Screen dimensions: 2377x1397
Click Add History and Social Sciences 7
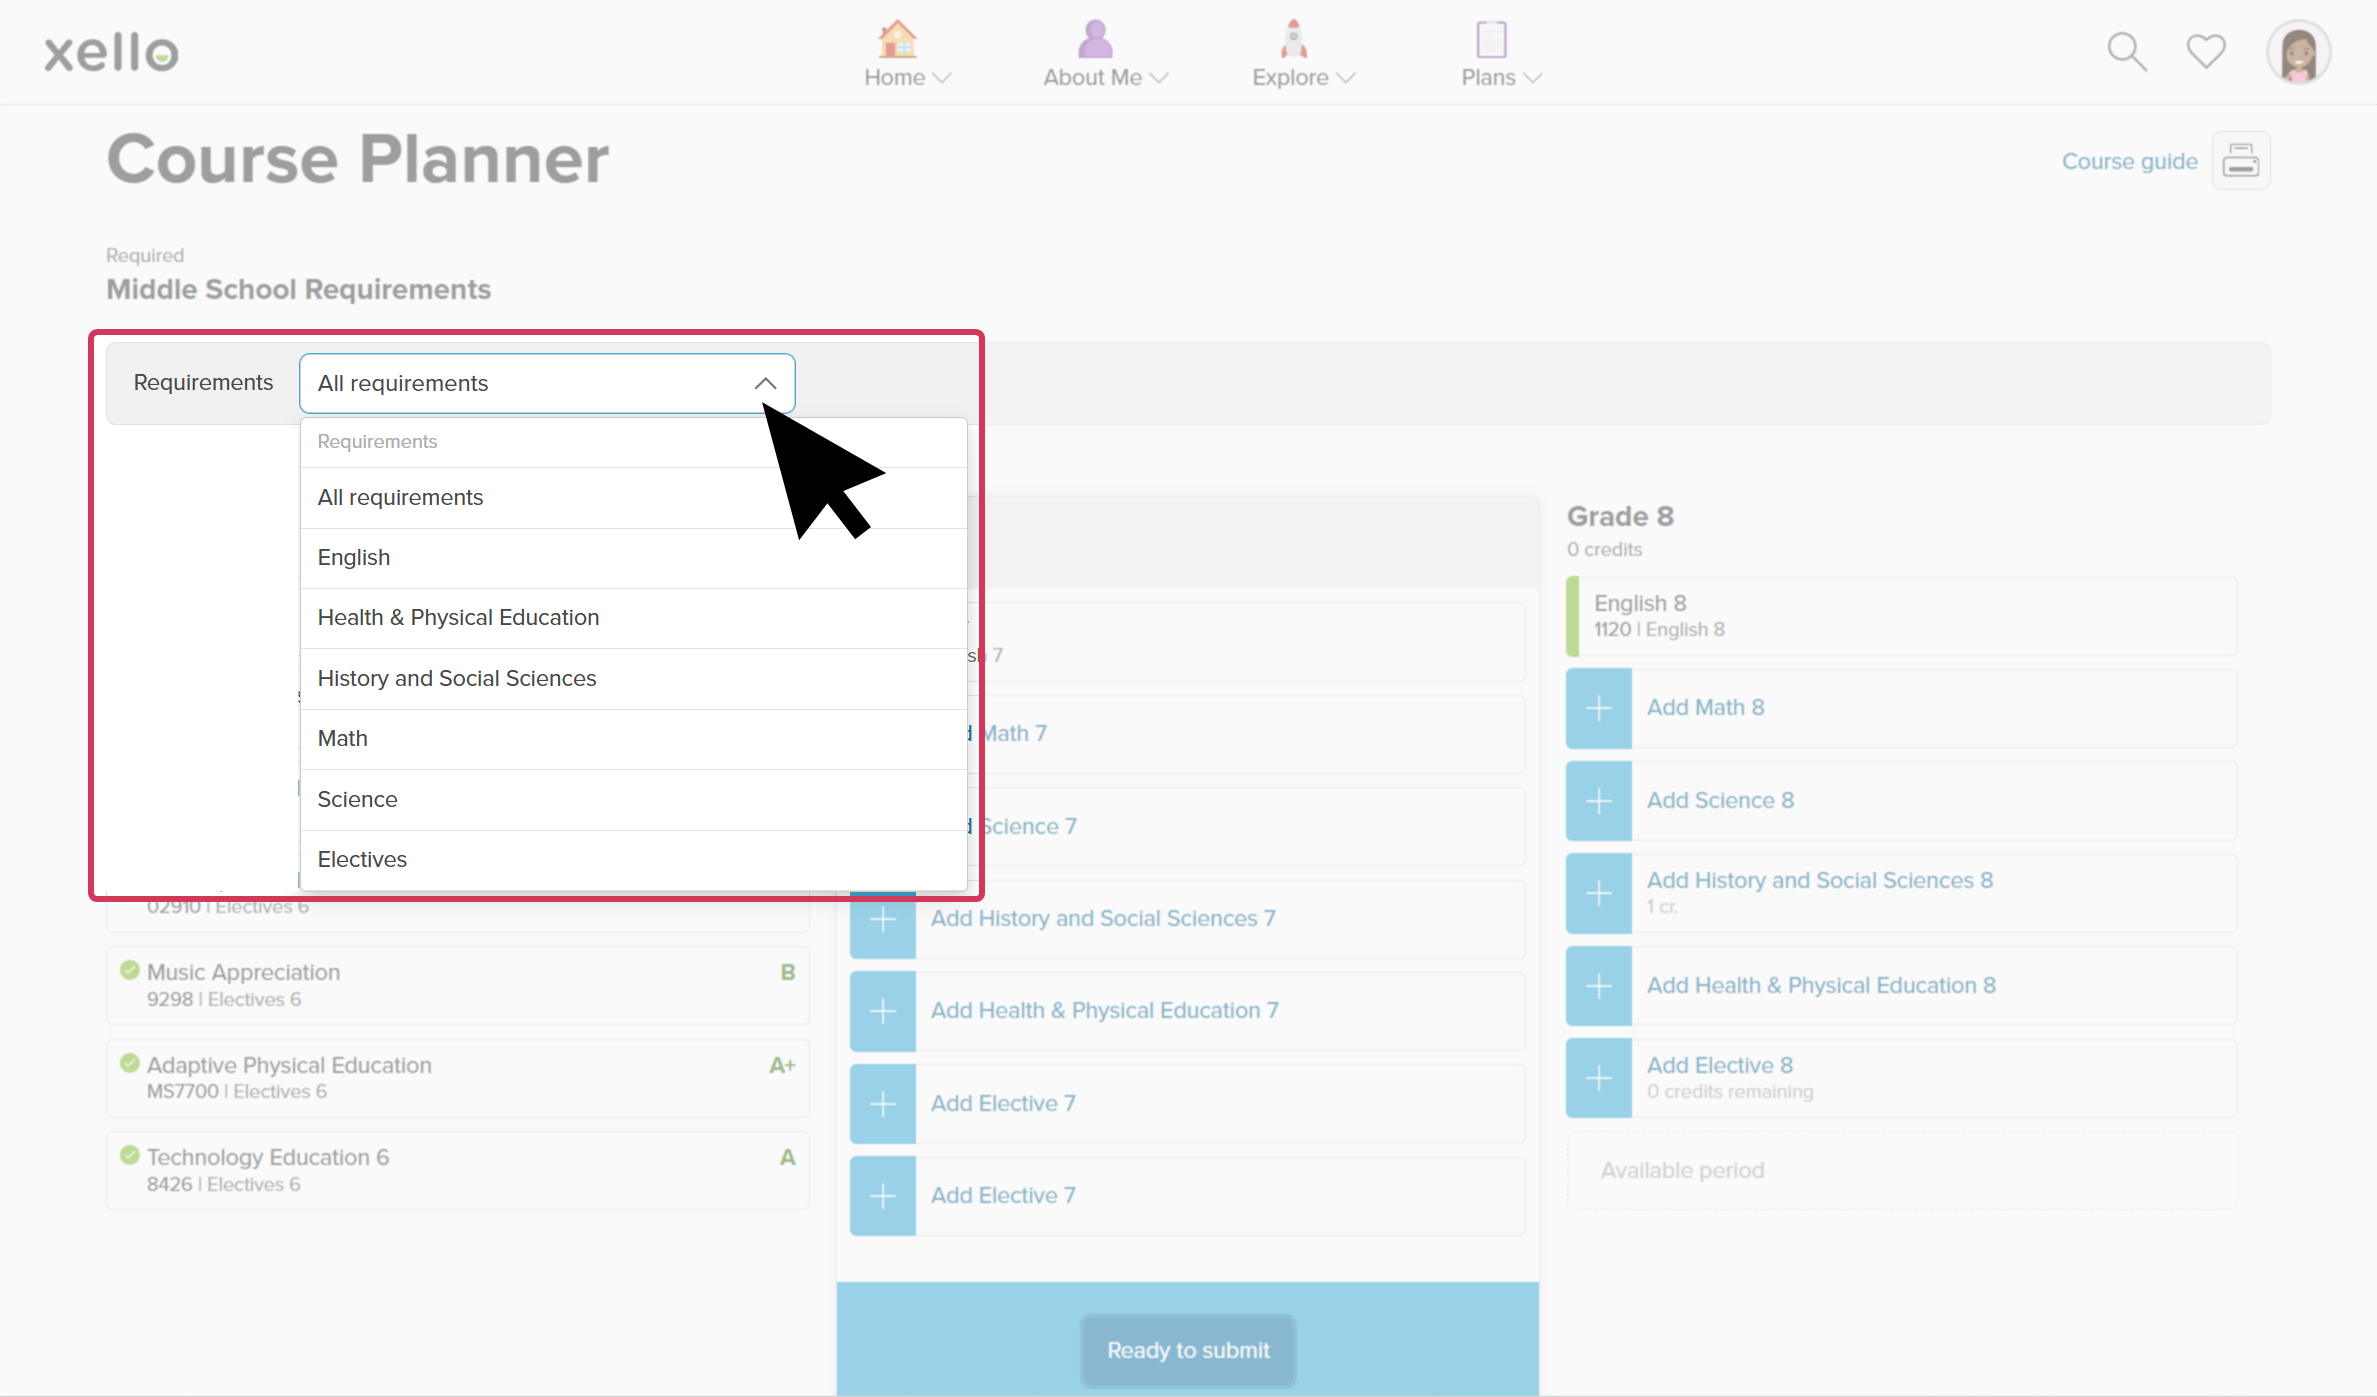(x=1102, y=919)
